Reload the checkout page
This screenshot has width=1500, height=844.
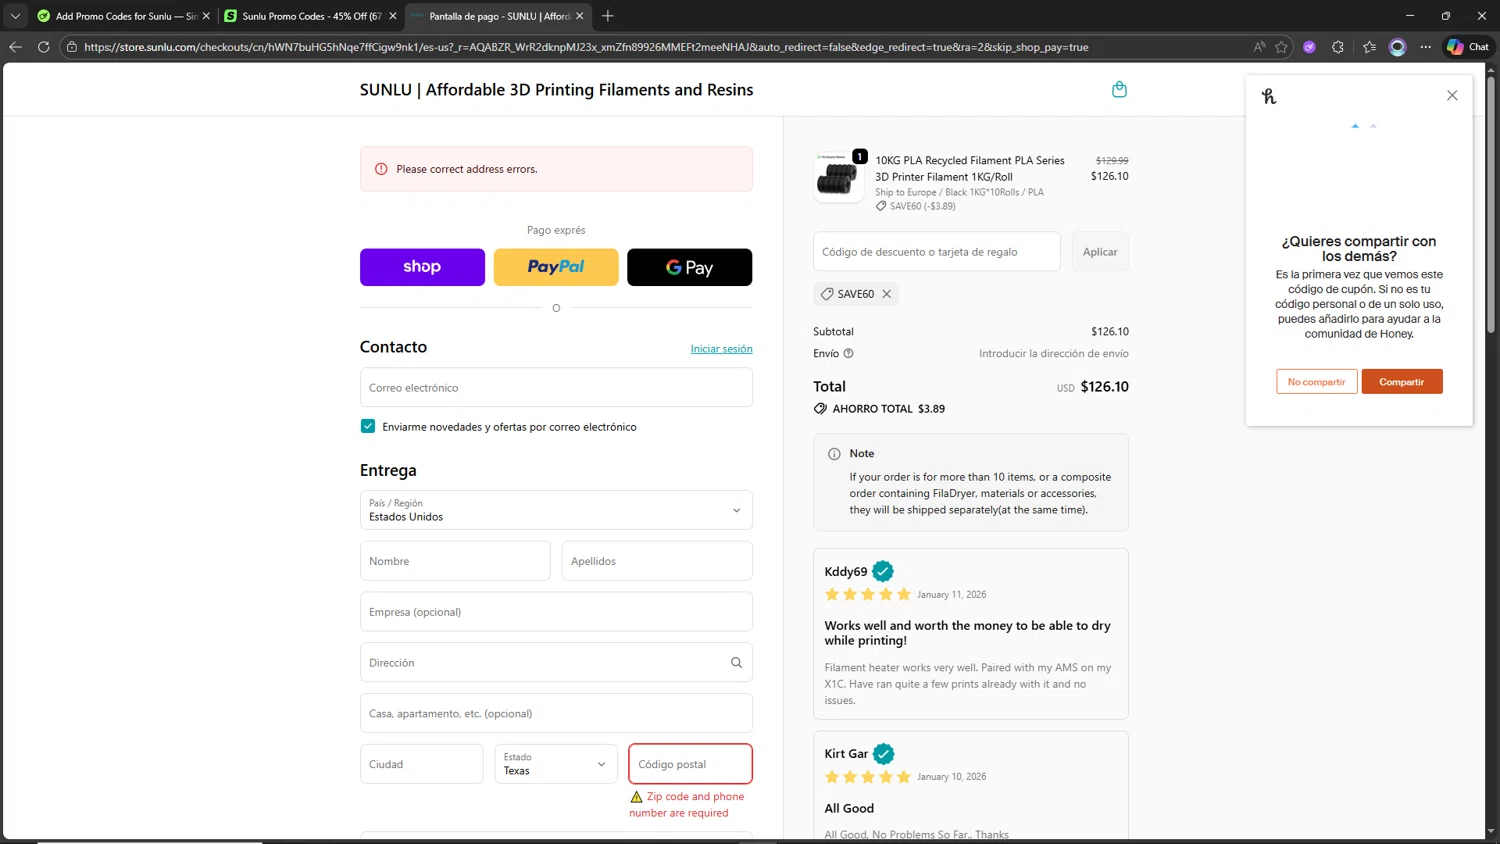click(x=43, y=47)
